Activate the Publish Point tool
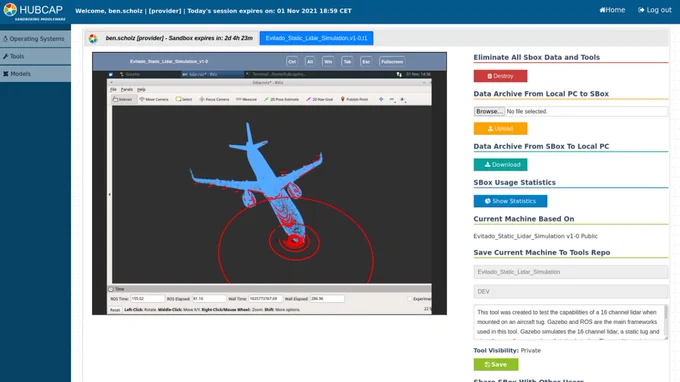 pyautogui.click(x=354, y=99)
